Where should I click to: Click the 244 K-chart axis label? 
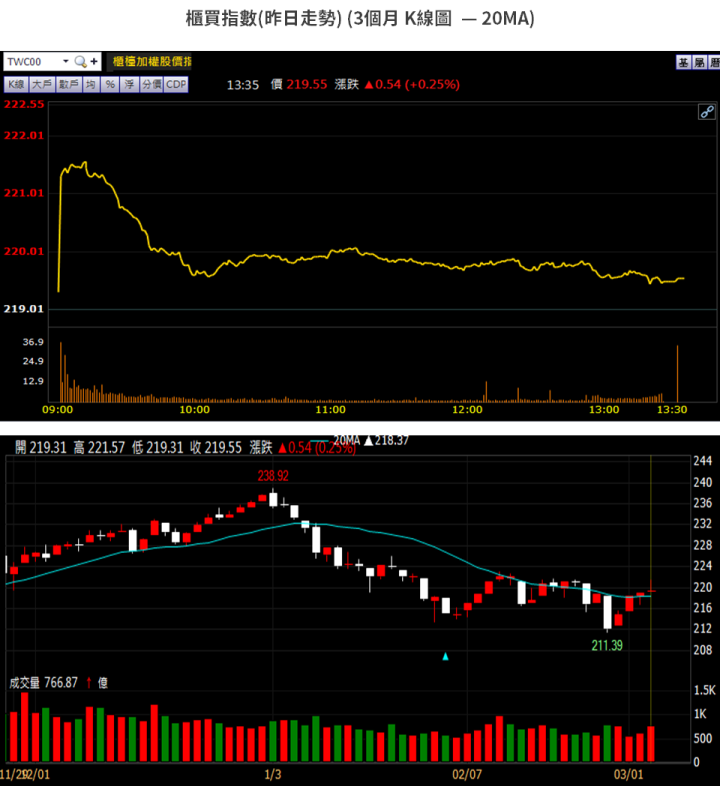point(702,461)
